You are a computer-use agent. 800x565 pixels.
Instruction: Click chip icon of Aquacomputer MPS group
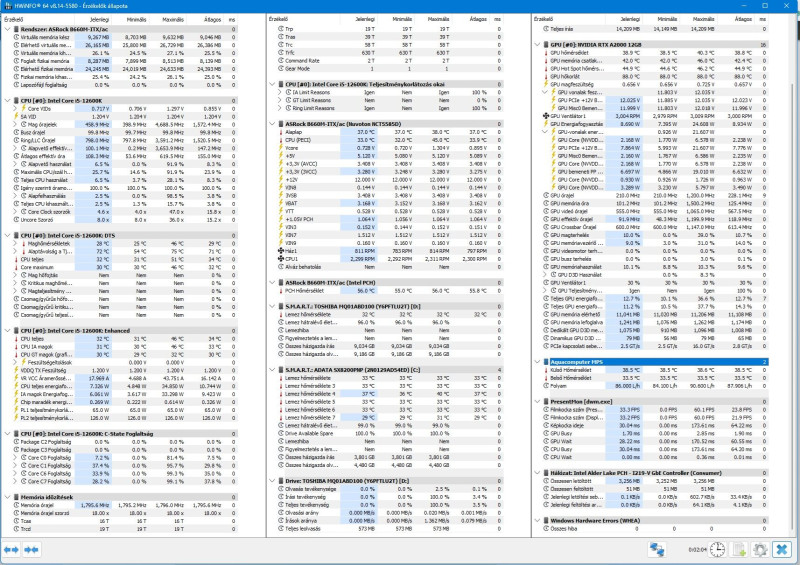[x=546, y=362]
